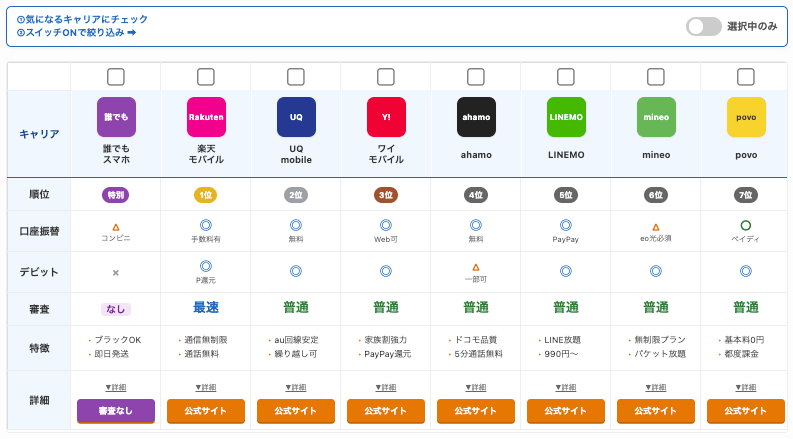Screen dimensions: 793x439
Task: Click the yellow povo logo icon
Action: [746, 117]
